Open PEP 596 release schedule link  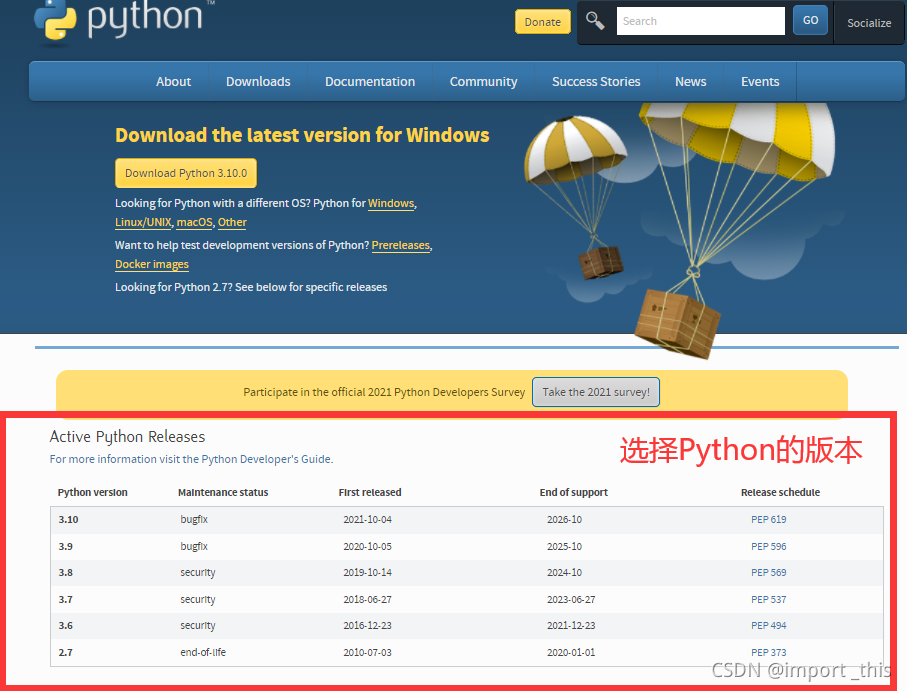(x=768, y=546)
